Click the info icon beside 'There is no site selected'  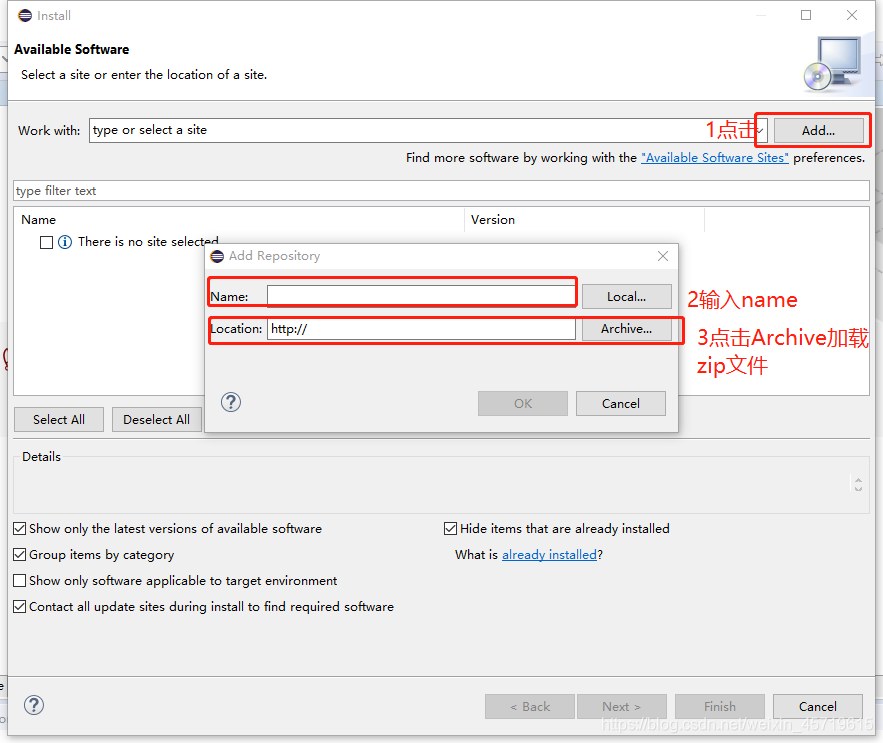(66, 242)
